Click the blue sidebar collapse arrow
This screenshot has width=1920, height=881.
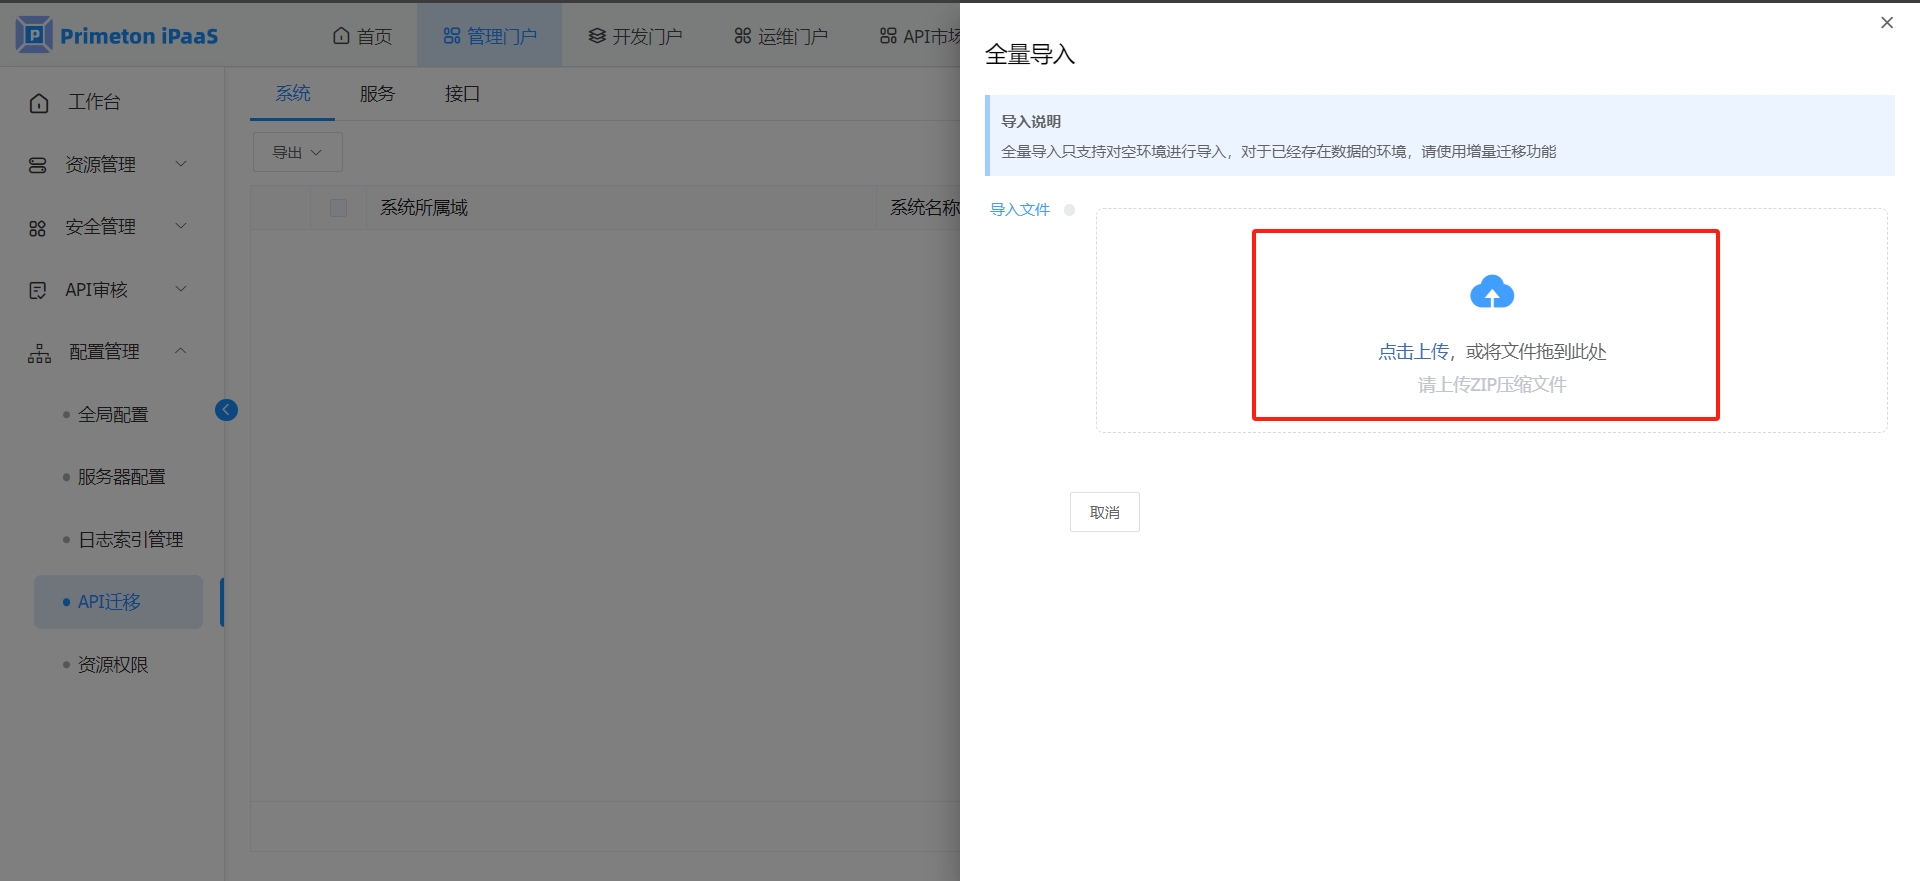click(x=227, y=410)
